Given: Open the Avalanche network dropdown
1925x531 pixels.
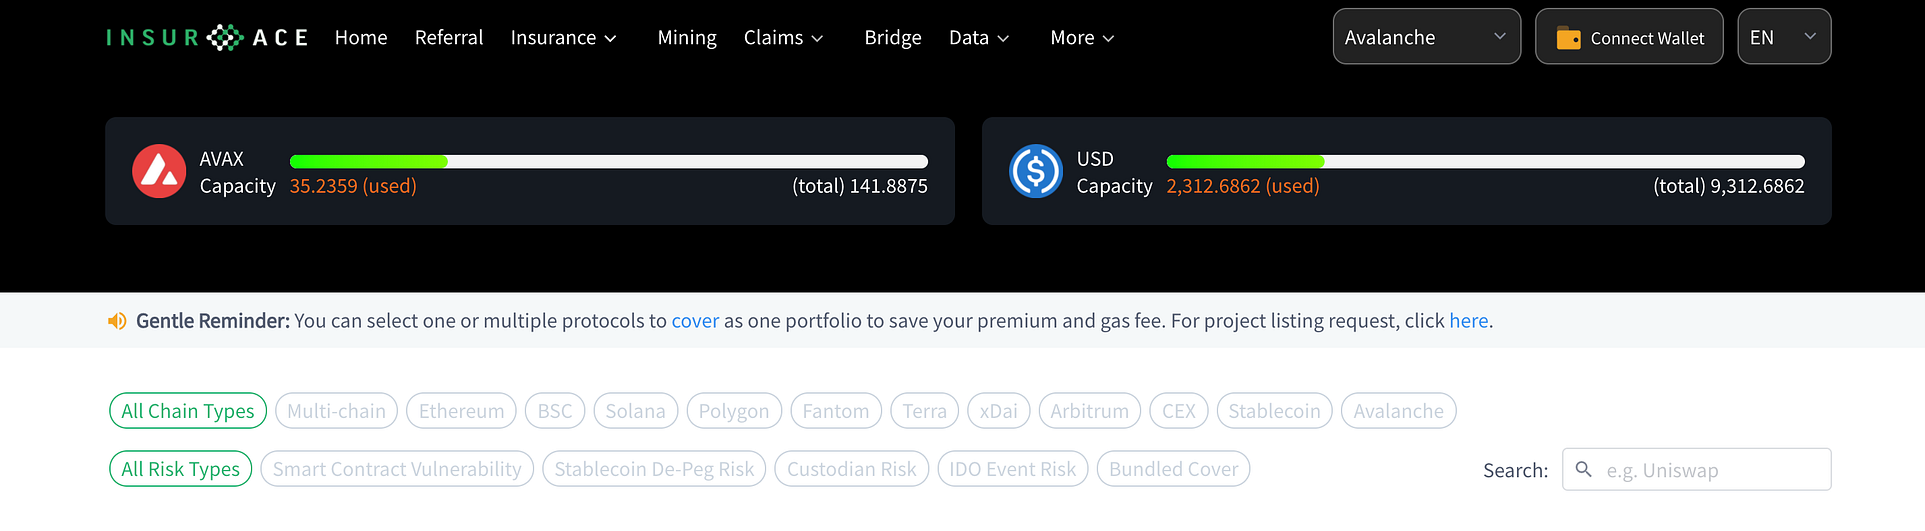Looking at the screenshot, I should (1427, 37).
